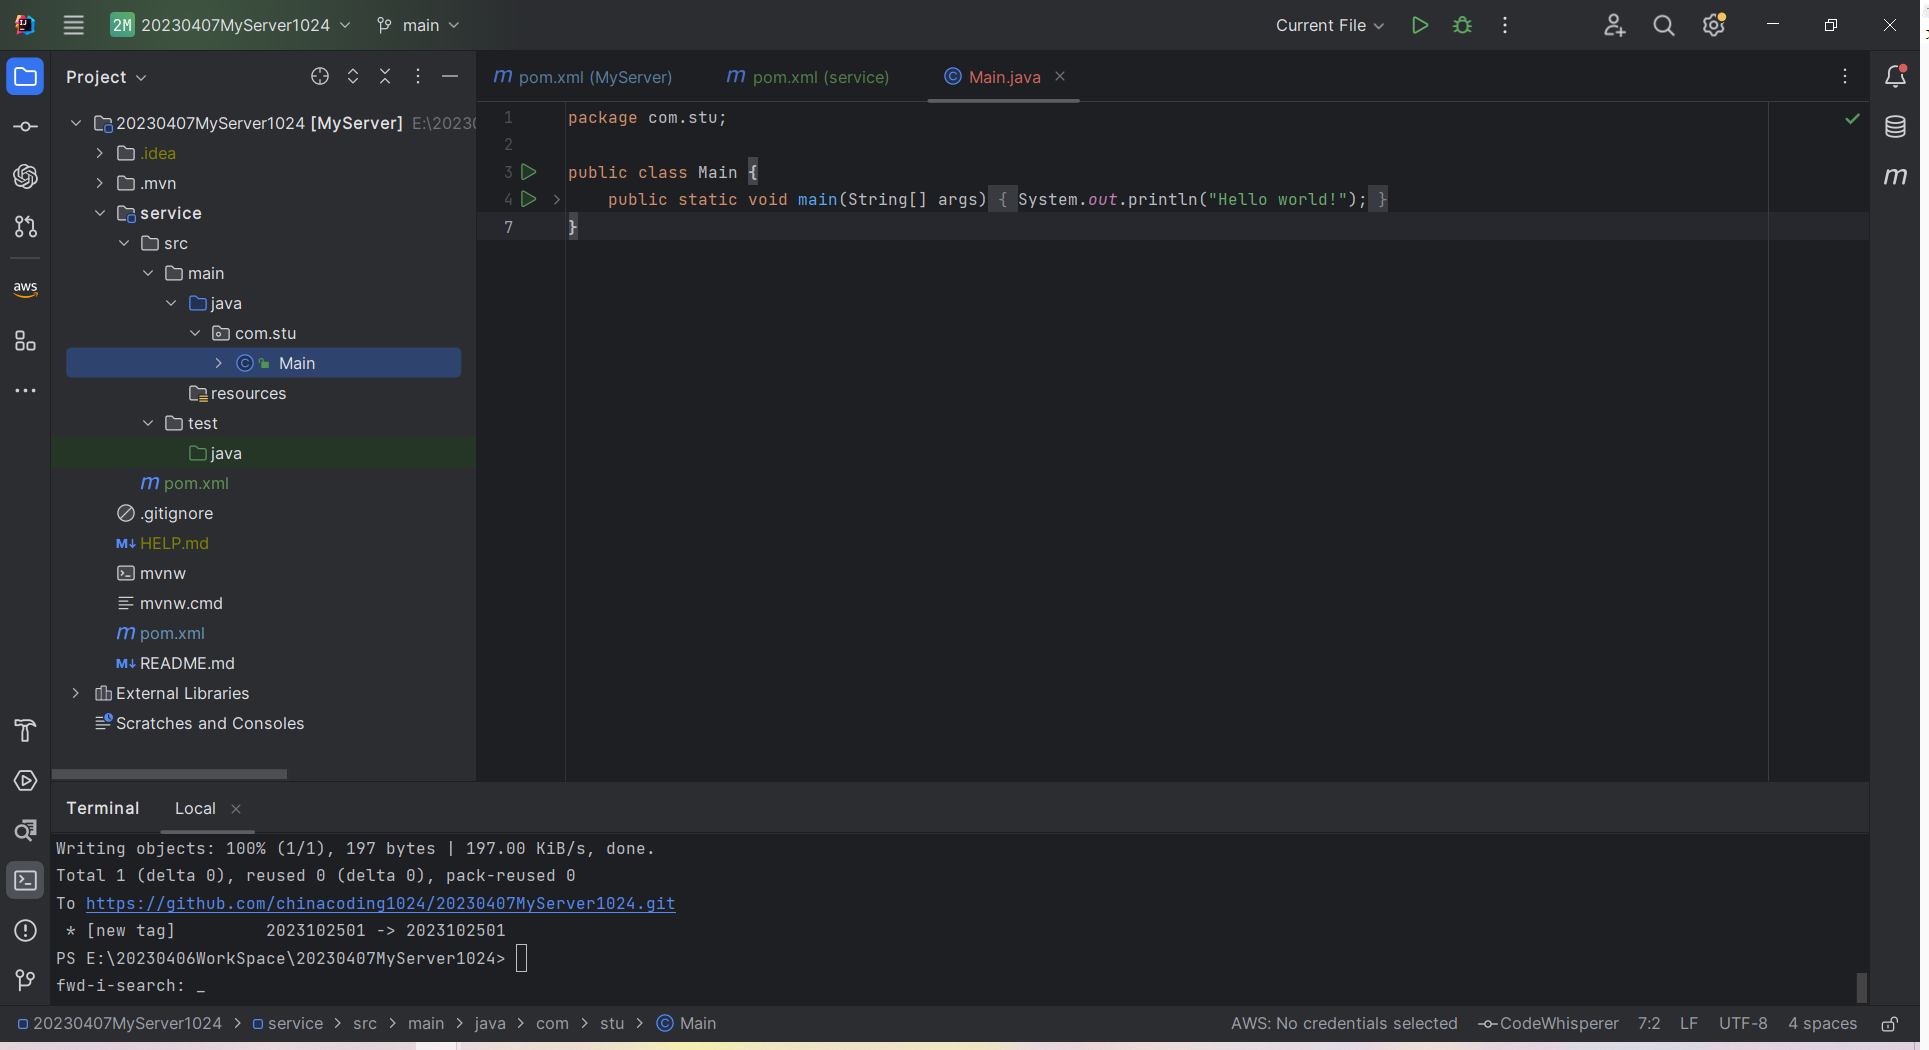1929x1050 pixels.
Task: Click the Project panel horizontal scrollbar
Action: pyautogui.click(x=169, y=774)
